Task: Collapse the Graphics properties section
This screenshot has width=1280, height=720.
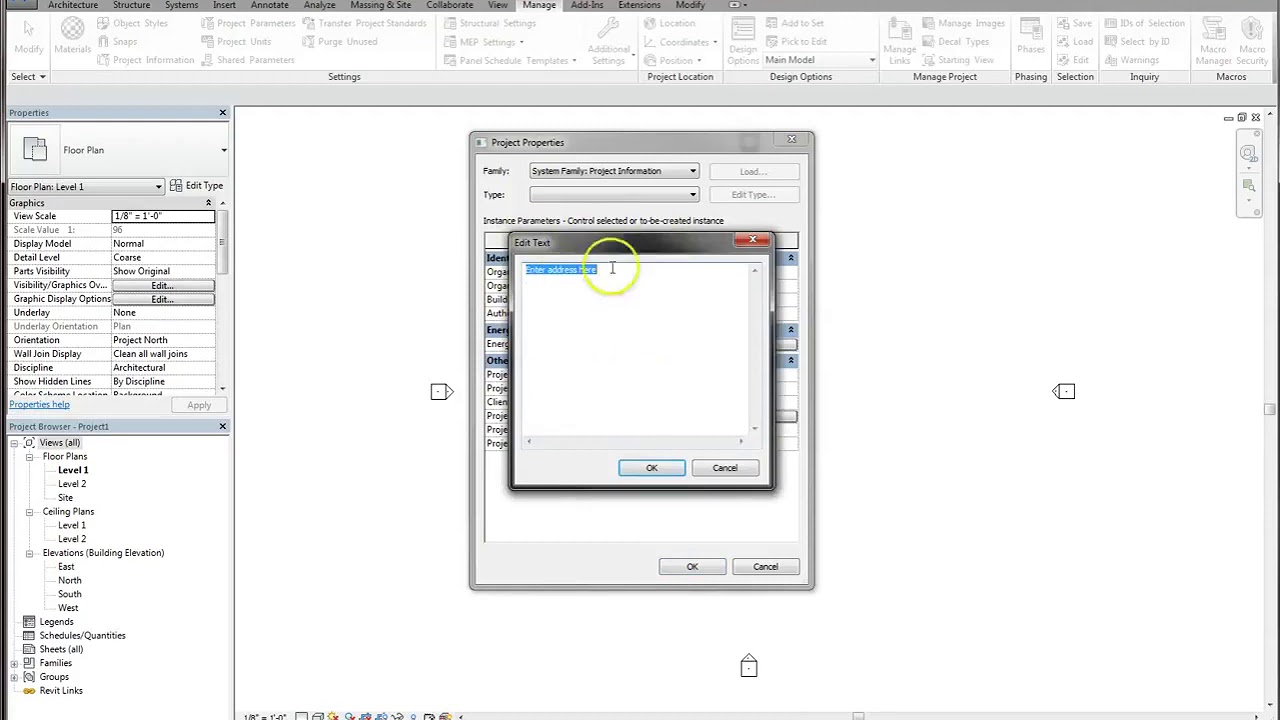Action: click(x=208, y=203)
